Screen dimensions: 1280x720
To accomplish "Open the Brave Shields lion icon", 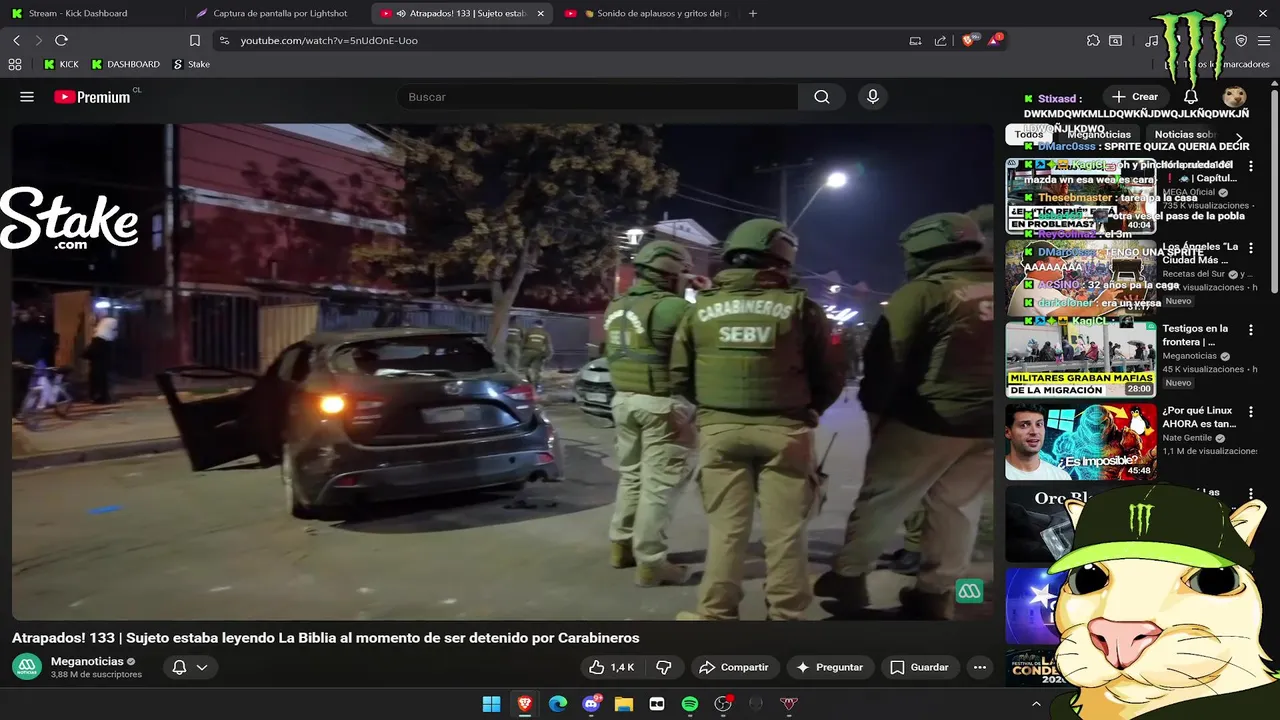I will coord(969,40).
